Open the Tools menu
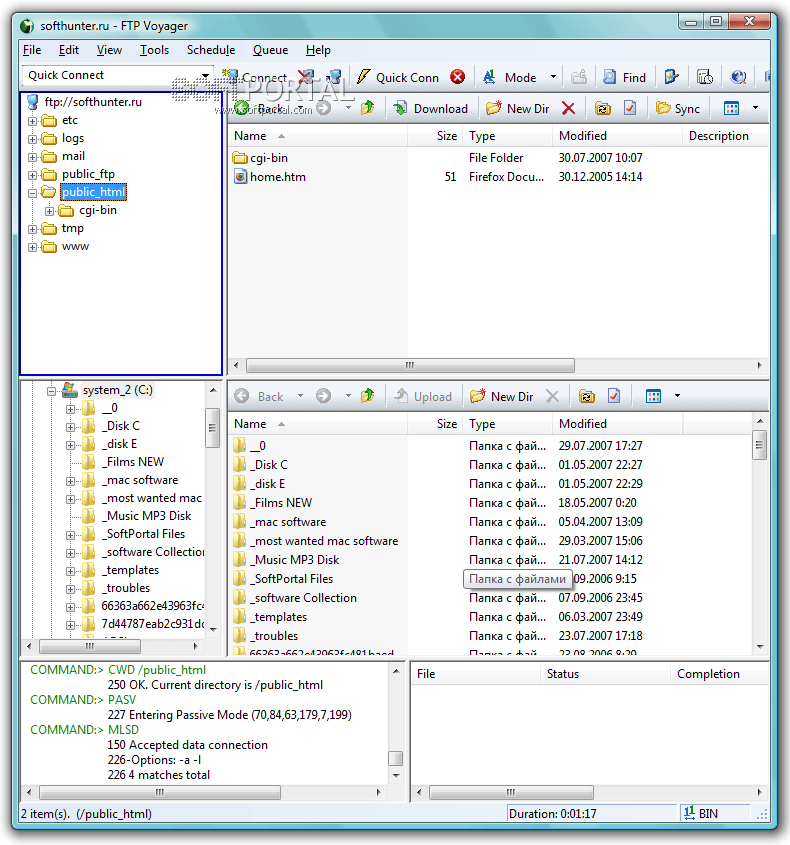The height and width of the screenshot is (845, 790). (154, 50)
